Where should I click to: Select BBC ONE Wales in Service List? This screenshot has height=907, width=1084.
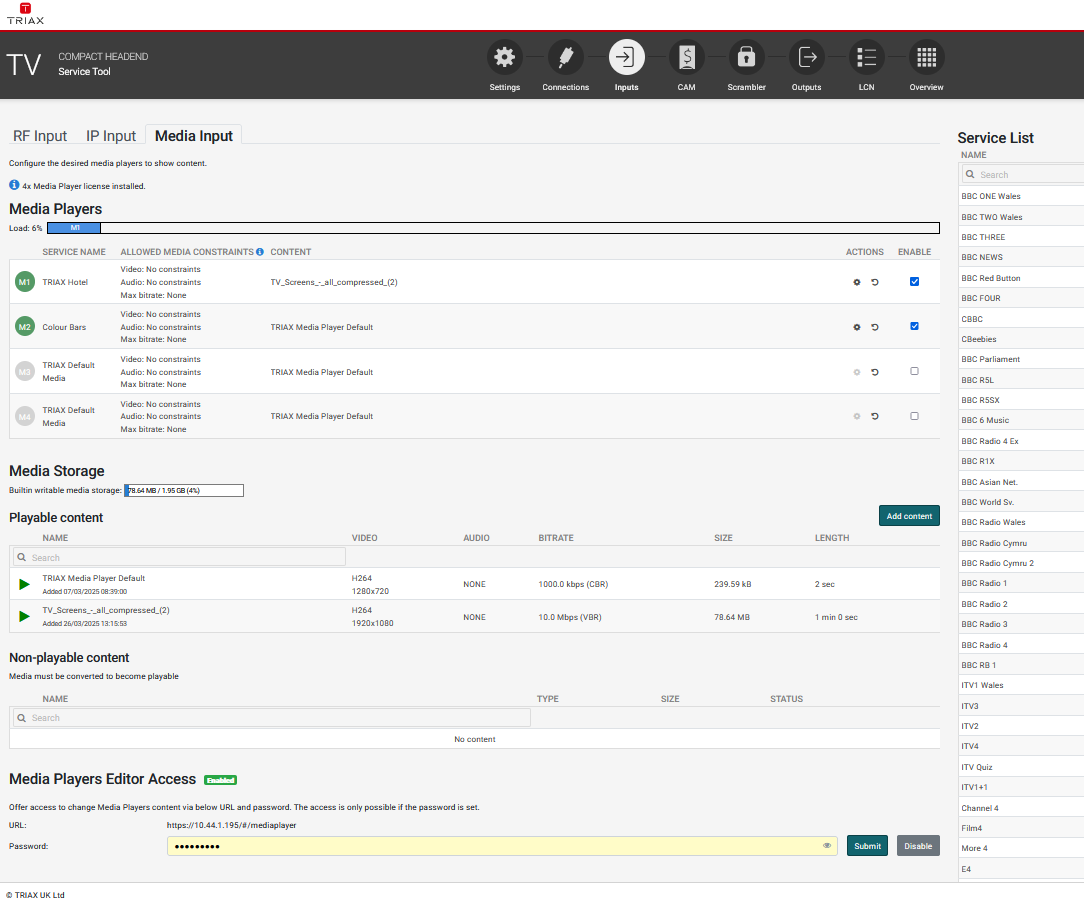(x=1022, y=196)
